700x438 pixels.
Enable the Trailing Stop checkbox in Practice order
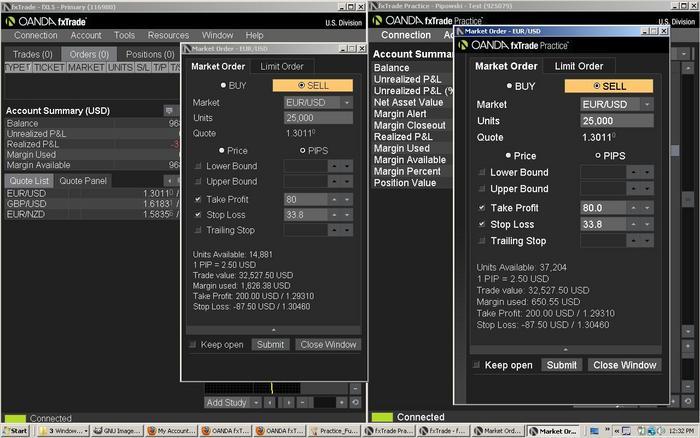[481, 241]
